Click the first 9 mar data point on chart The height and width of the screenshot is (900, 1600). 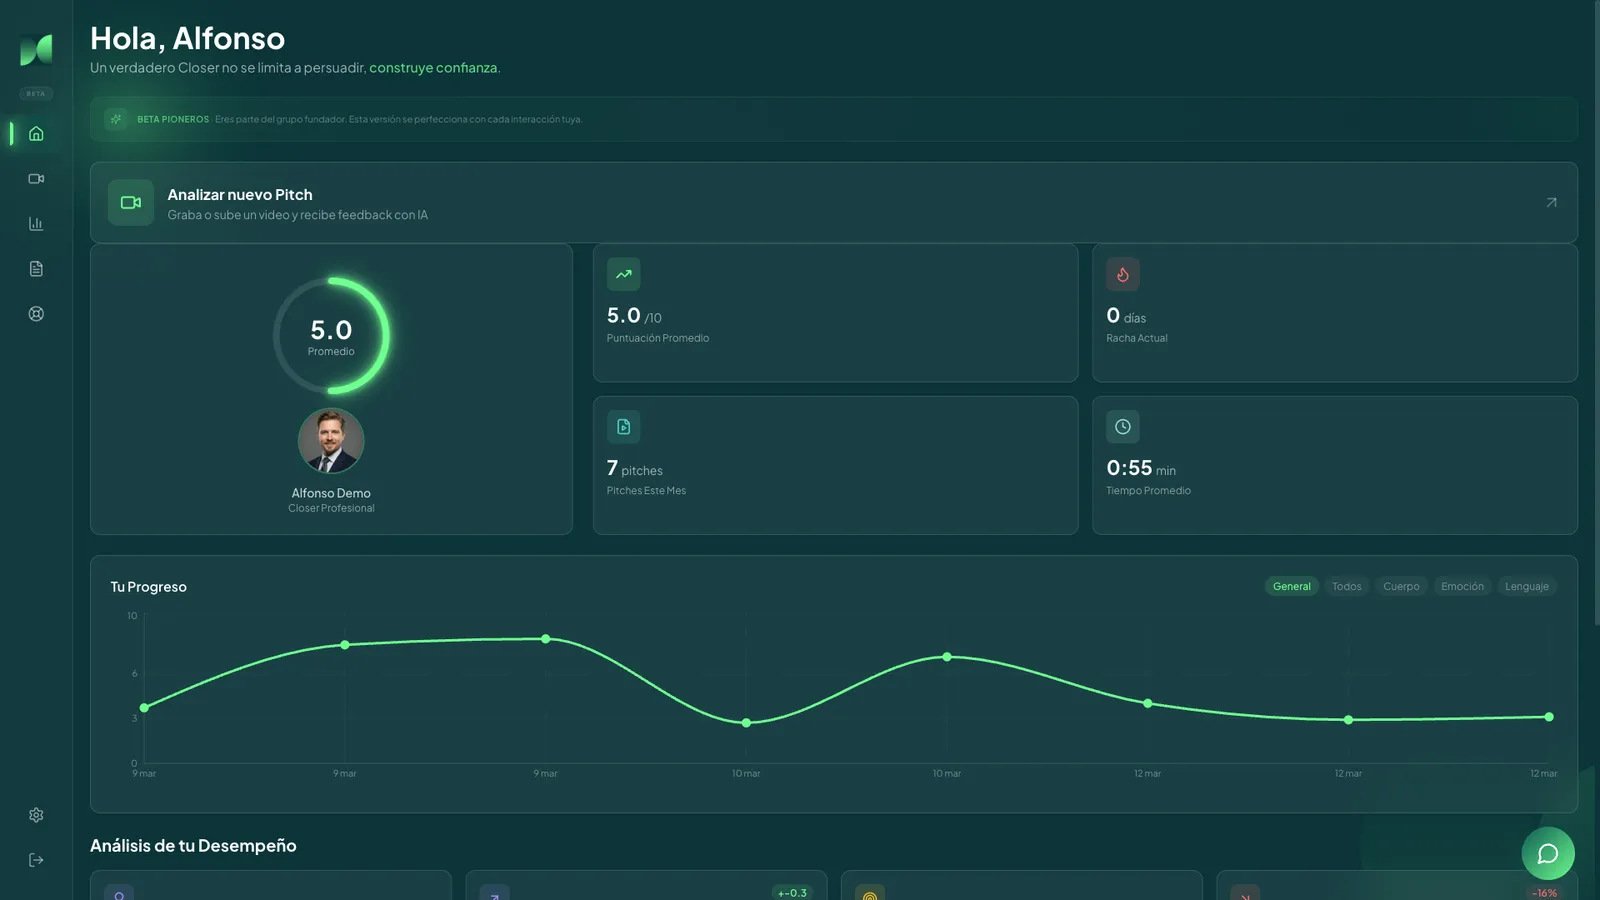[x=145, y=708]
